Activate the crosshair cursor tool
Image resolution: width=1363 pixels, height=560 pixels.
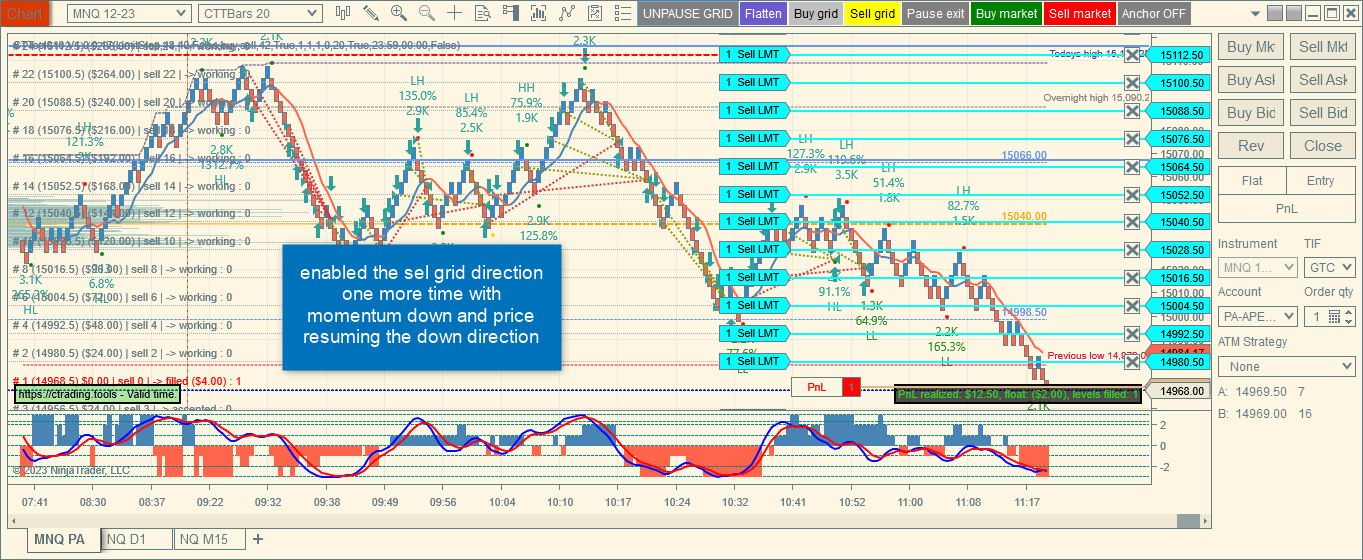455,13
